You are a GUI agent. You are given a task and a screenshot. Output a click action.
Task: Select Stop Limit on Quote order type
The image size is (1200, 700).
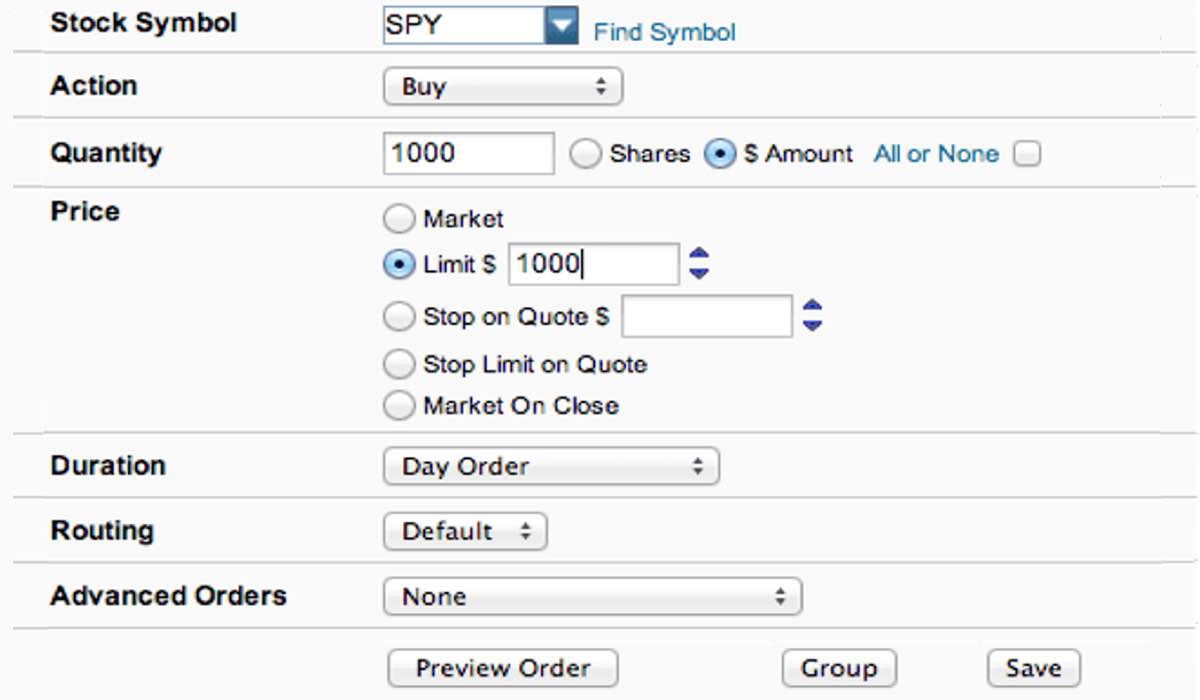pos(399,363)
